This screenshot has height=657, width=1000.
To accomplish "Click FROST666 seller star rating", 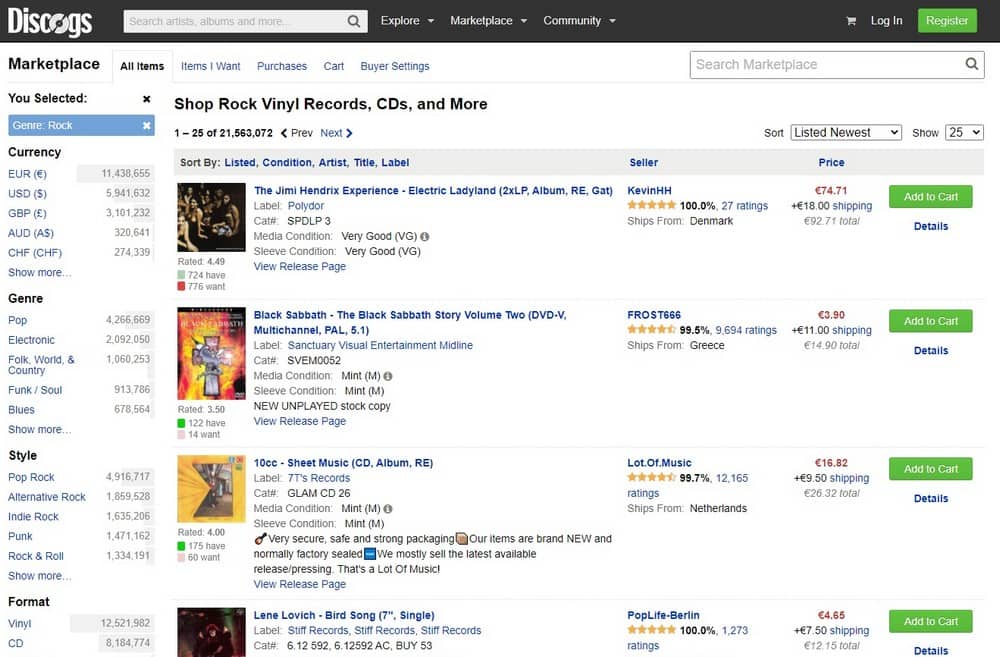I will coord(651,330).
